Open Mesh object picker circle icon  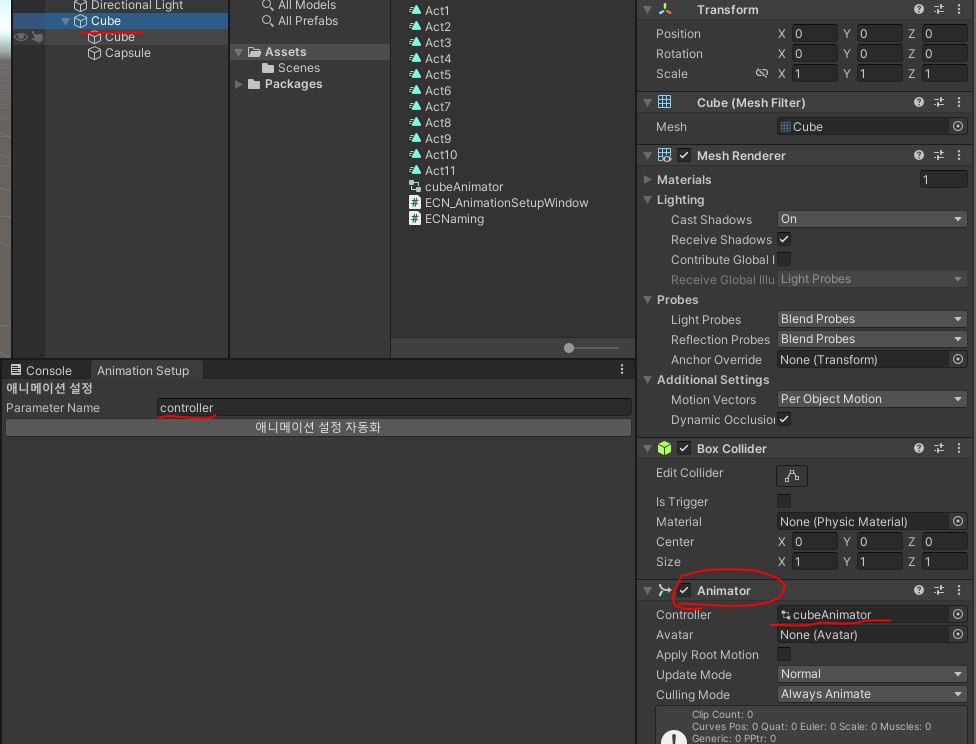tap(958, 126)
